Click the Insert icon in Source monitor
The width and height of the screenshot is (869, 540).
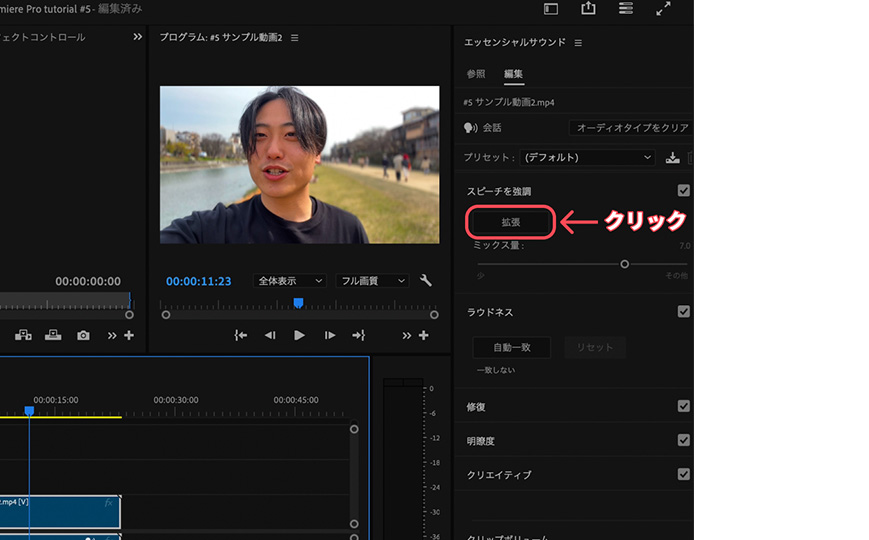pyautogui.click(x=23, y=335)
